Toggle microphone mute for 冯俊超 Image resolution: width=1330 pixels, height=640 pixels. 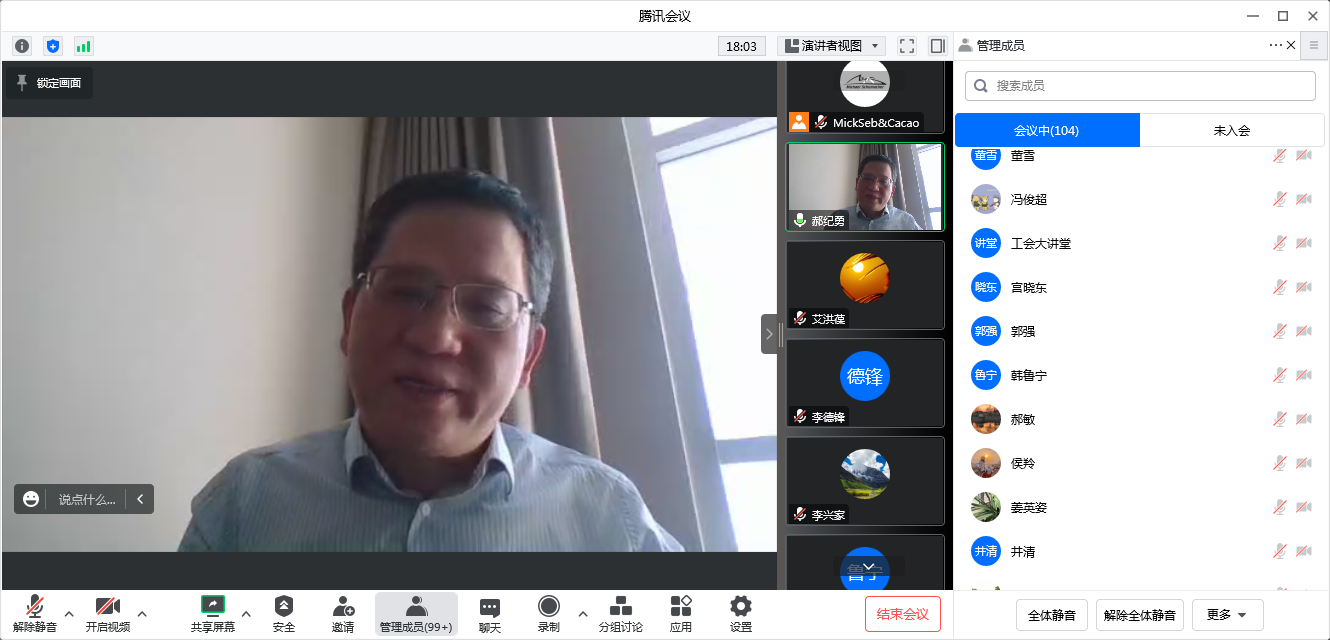[1279, 199]
